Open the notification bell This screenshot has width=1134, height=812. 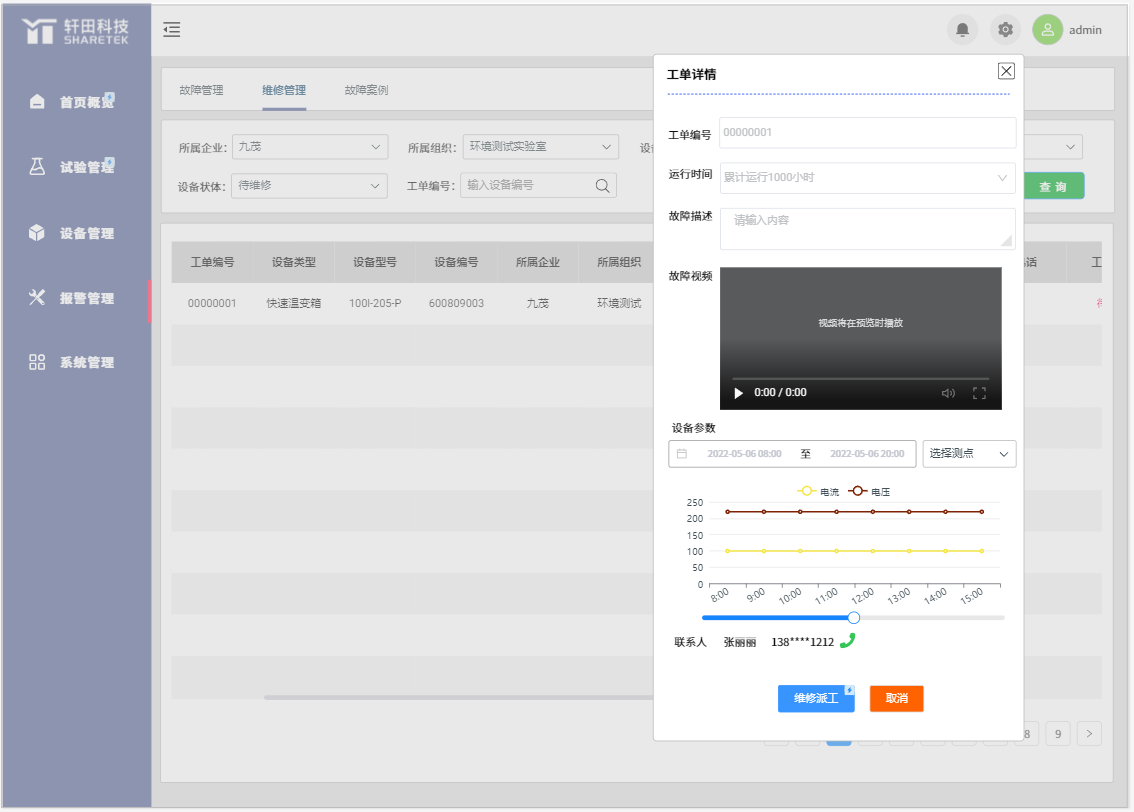coord(962,30)
